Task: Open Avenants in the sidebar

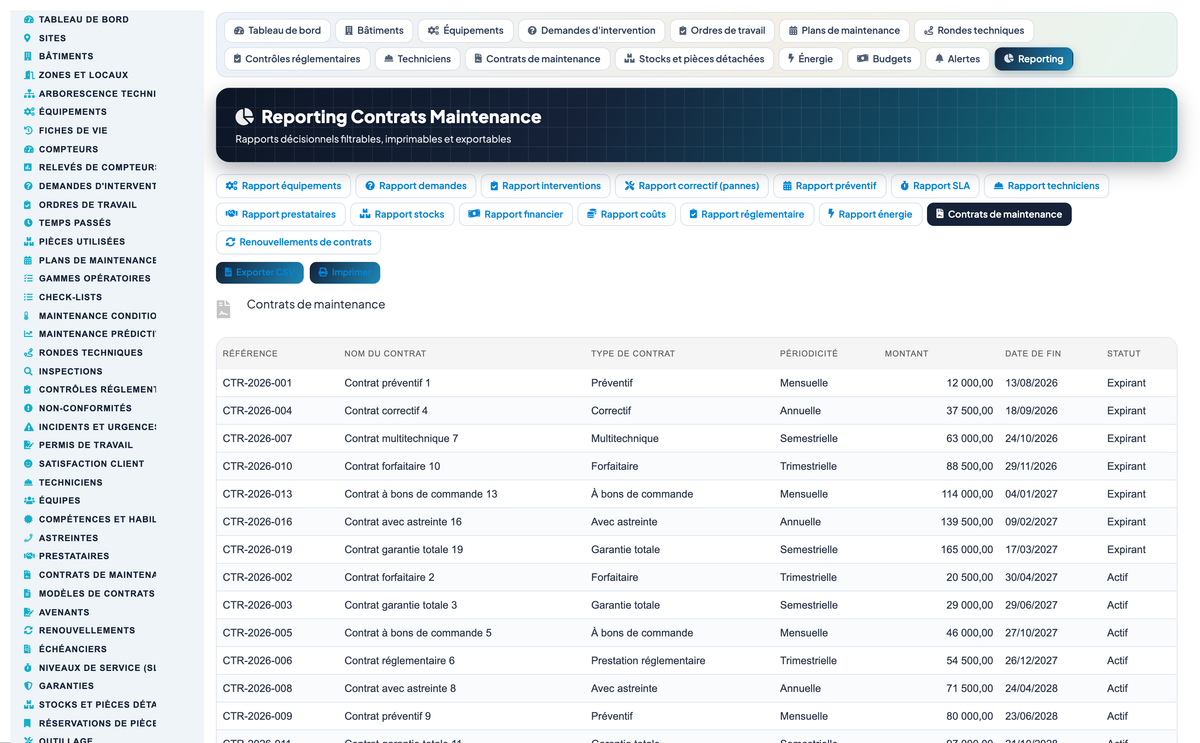Action: (x=64, y=612)
